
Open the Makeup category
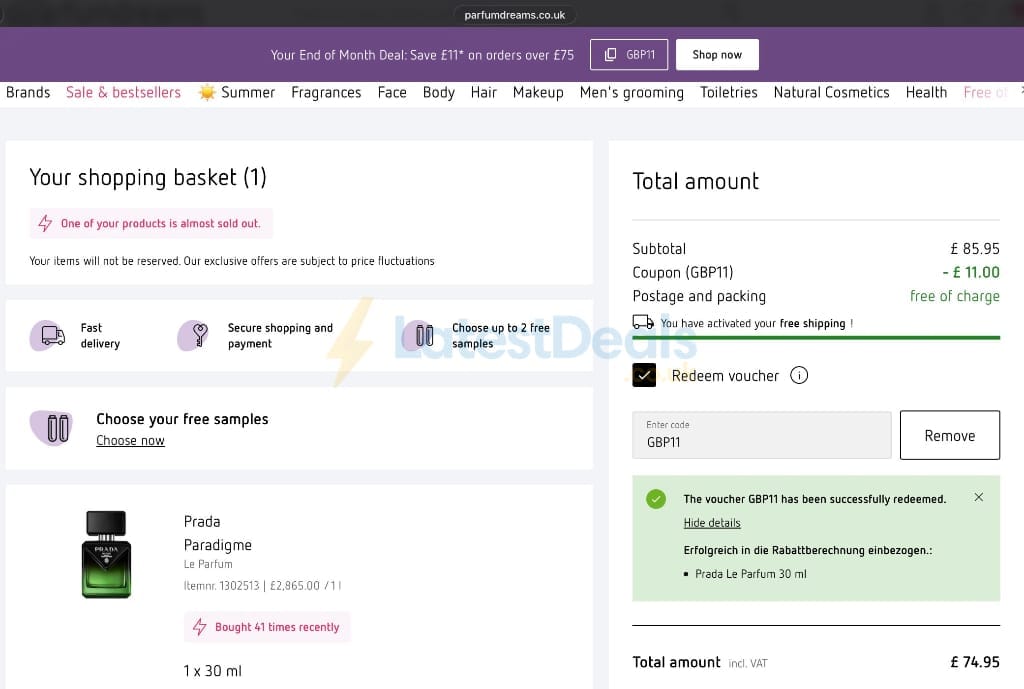[x=537, y=93]
